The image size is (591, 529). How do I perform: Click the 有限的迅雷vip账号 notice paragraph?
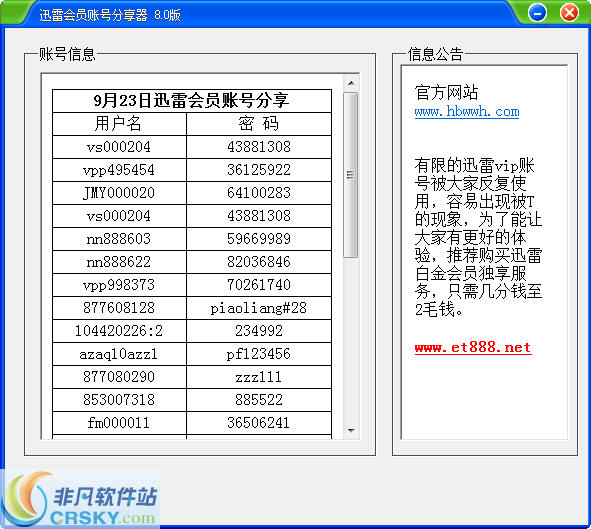[478, 237]
